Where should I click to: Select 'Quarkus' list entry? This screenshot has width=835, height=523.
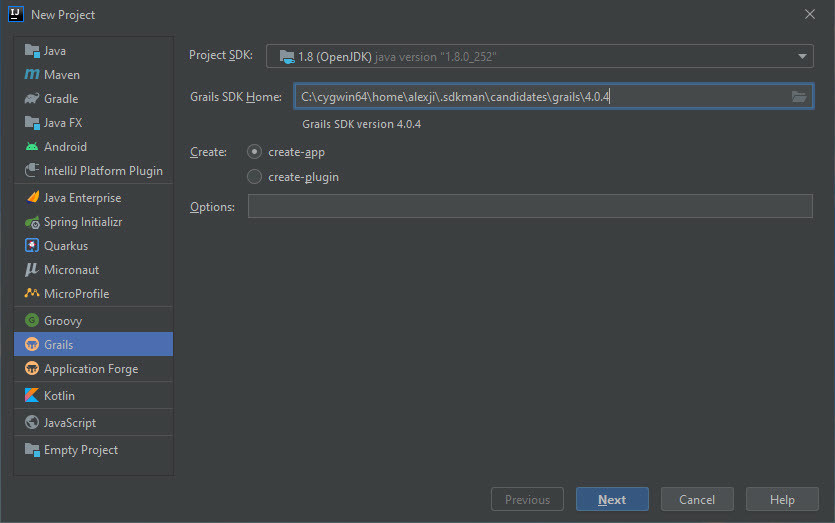66,246
